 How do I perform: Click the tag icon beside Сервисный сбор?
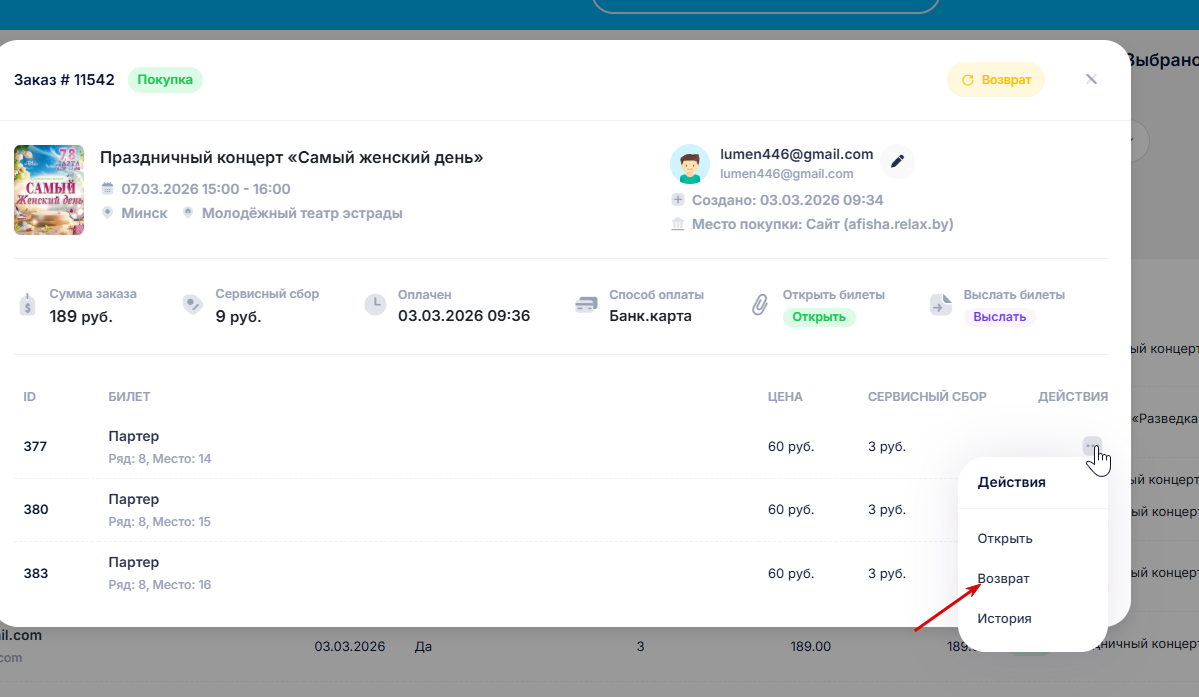(193, 304)
